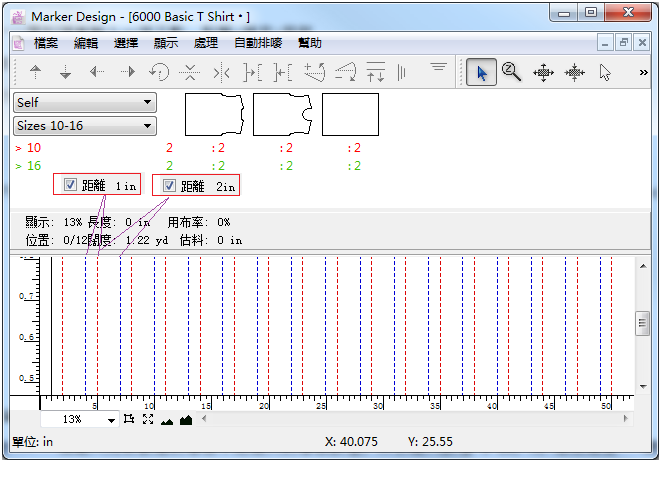Viewport: 662px width, 490px height.
Task: Open the 選擇 menu
Action: pos(126,43)
